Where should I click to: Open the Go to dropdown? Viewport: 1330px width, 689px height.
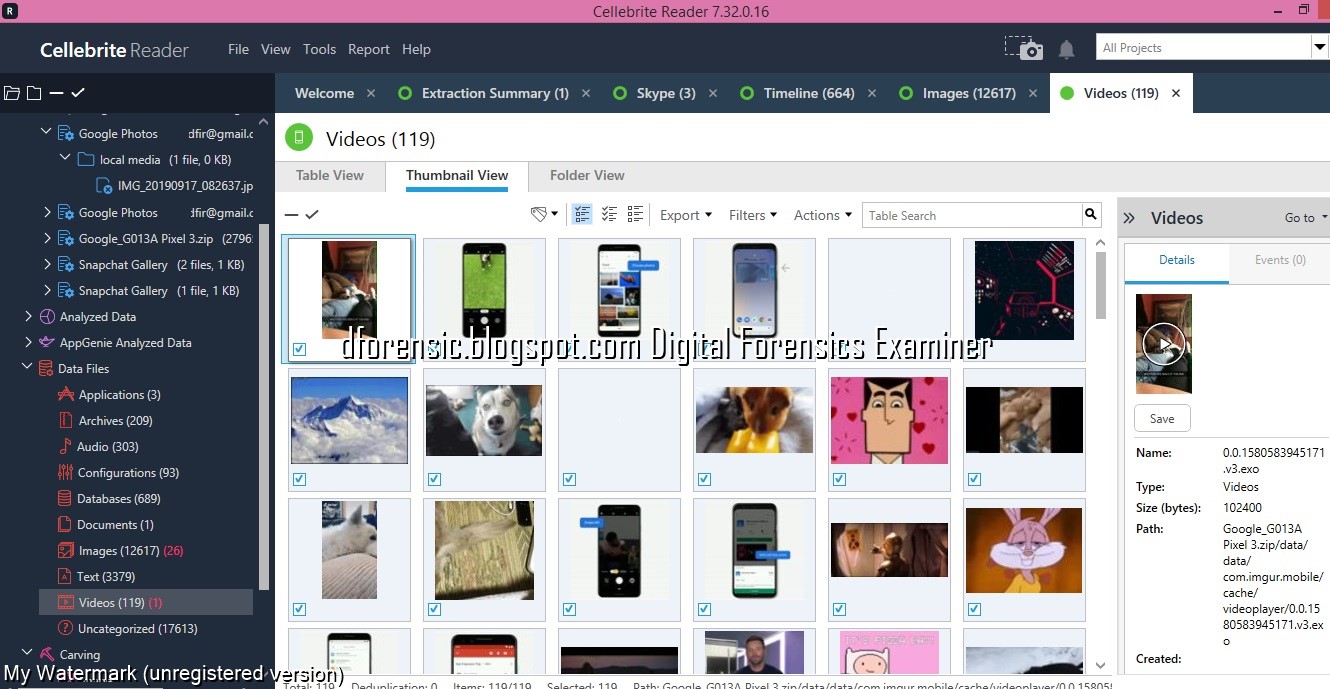1305,218
